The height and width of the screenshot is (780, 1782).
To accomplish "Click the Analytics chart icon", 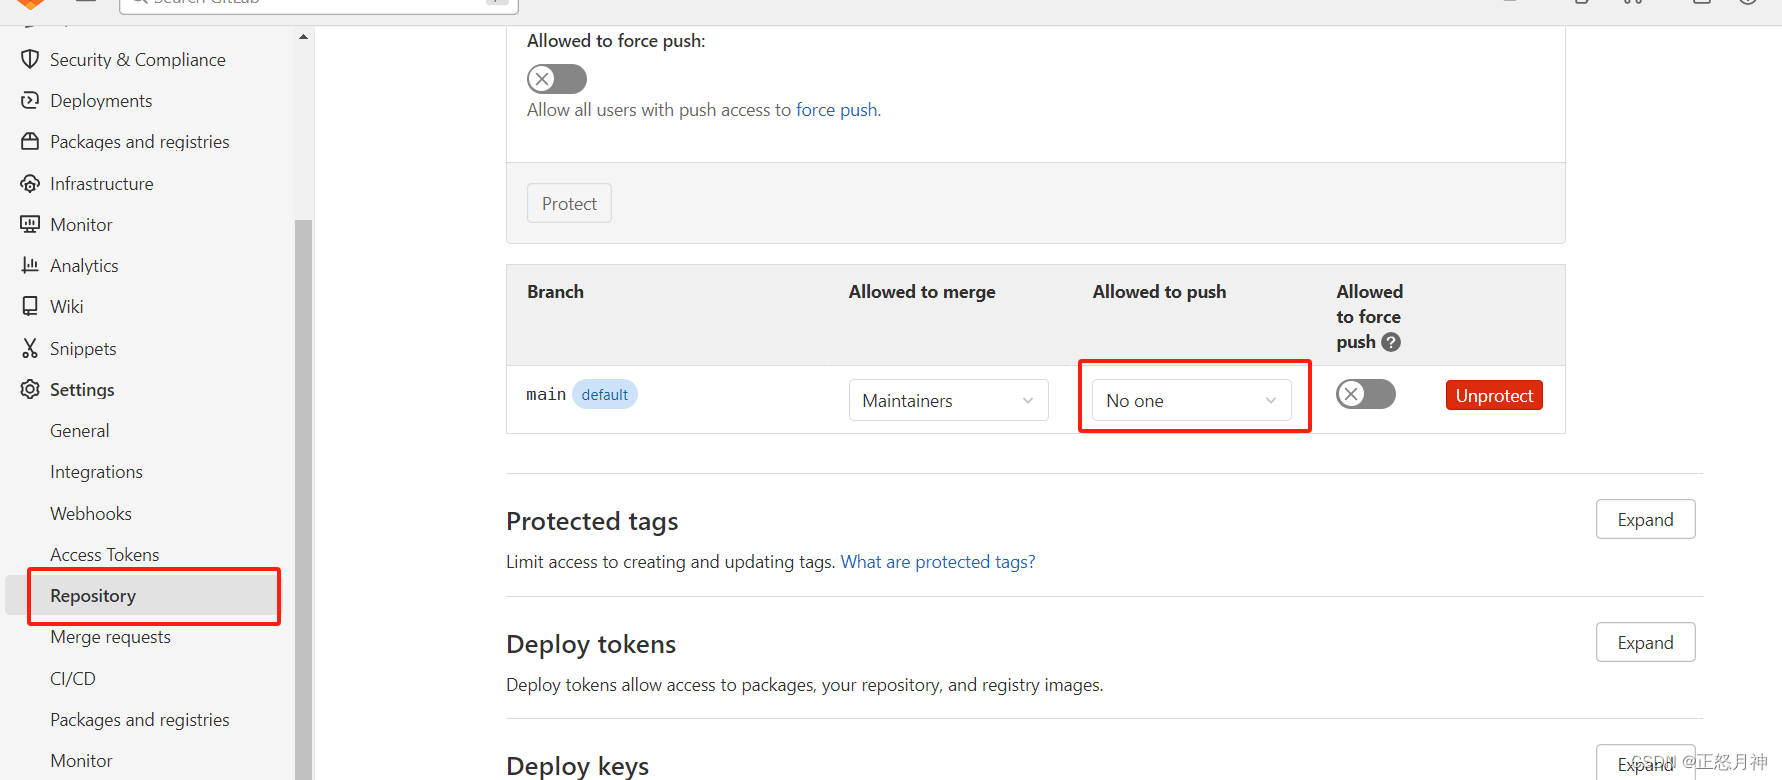I will click(30, 265).
